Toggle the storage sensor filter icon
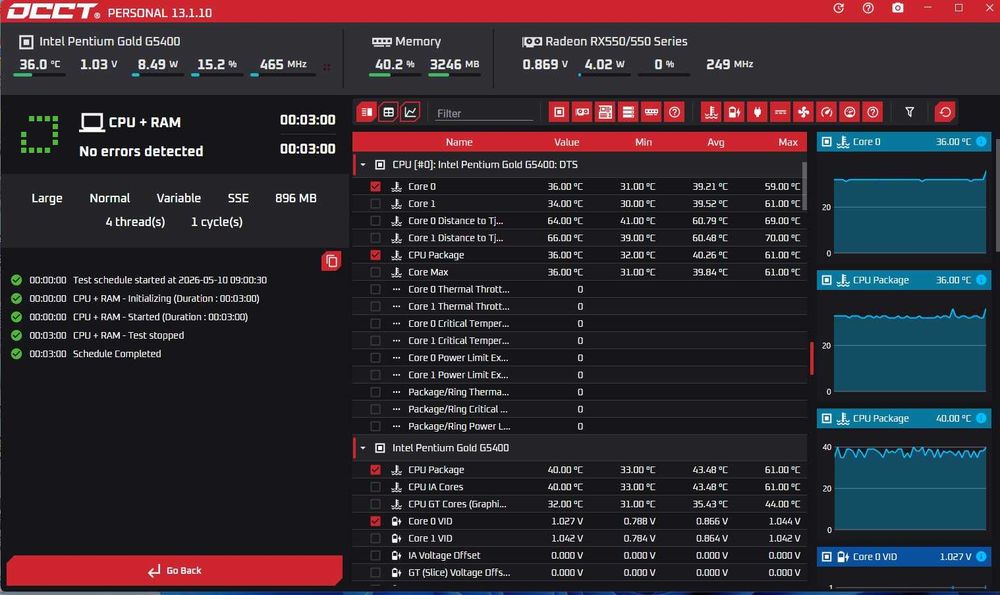Image resolution: width=1000 pixels, height=595 pixels. (x=628, y=112)
